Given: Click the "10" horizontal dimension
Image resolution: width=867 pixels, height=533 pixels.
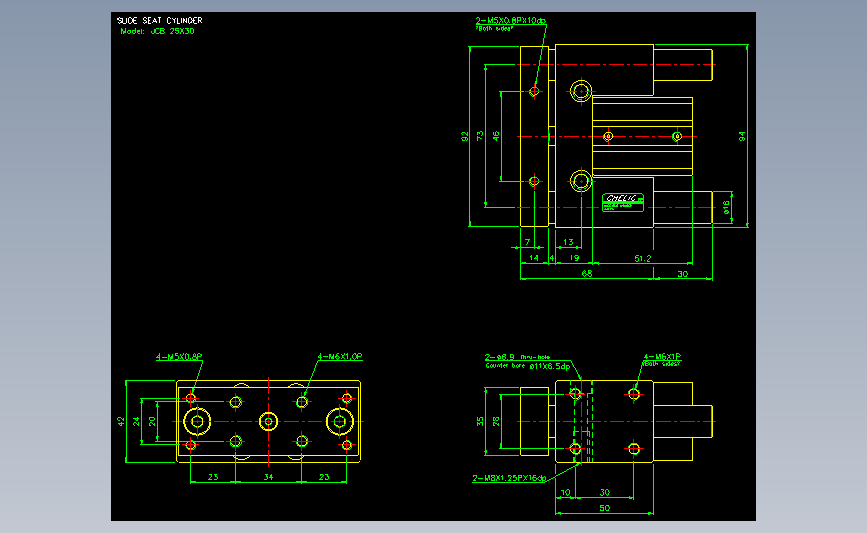Looking at the screenshot, I should click(x=566, y=492).
